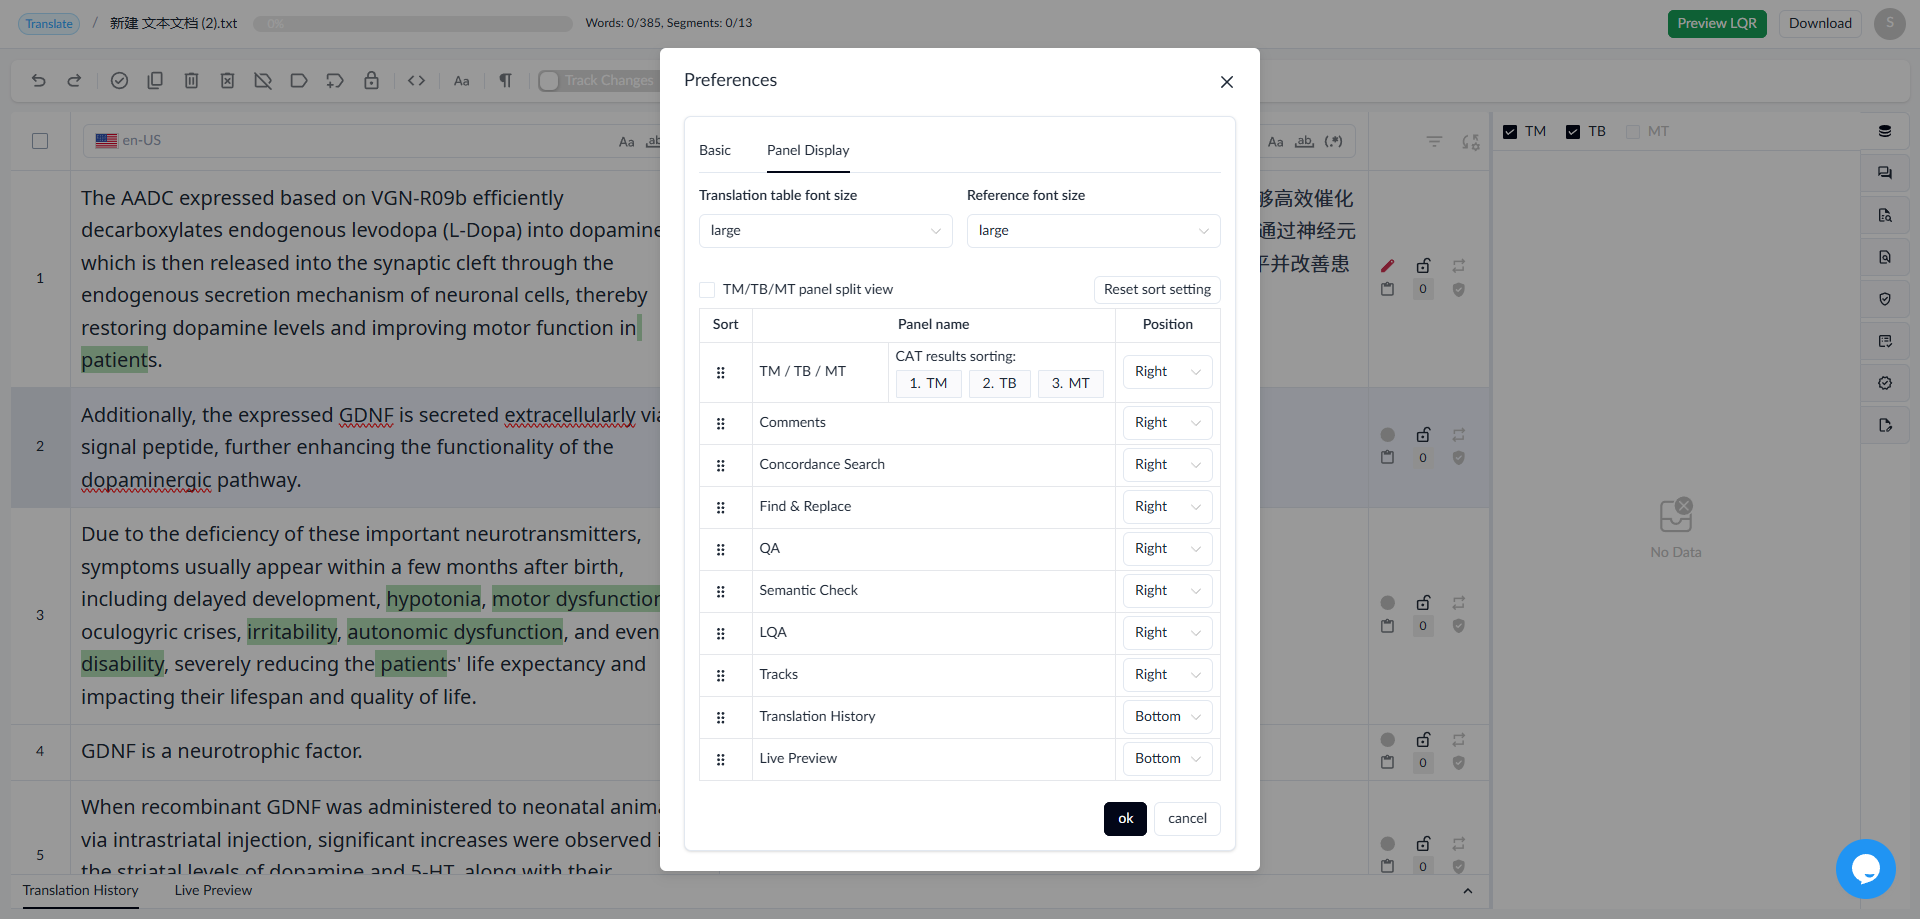
Task: Click the 2. TB sorting chip
Action: click(999, 384)
